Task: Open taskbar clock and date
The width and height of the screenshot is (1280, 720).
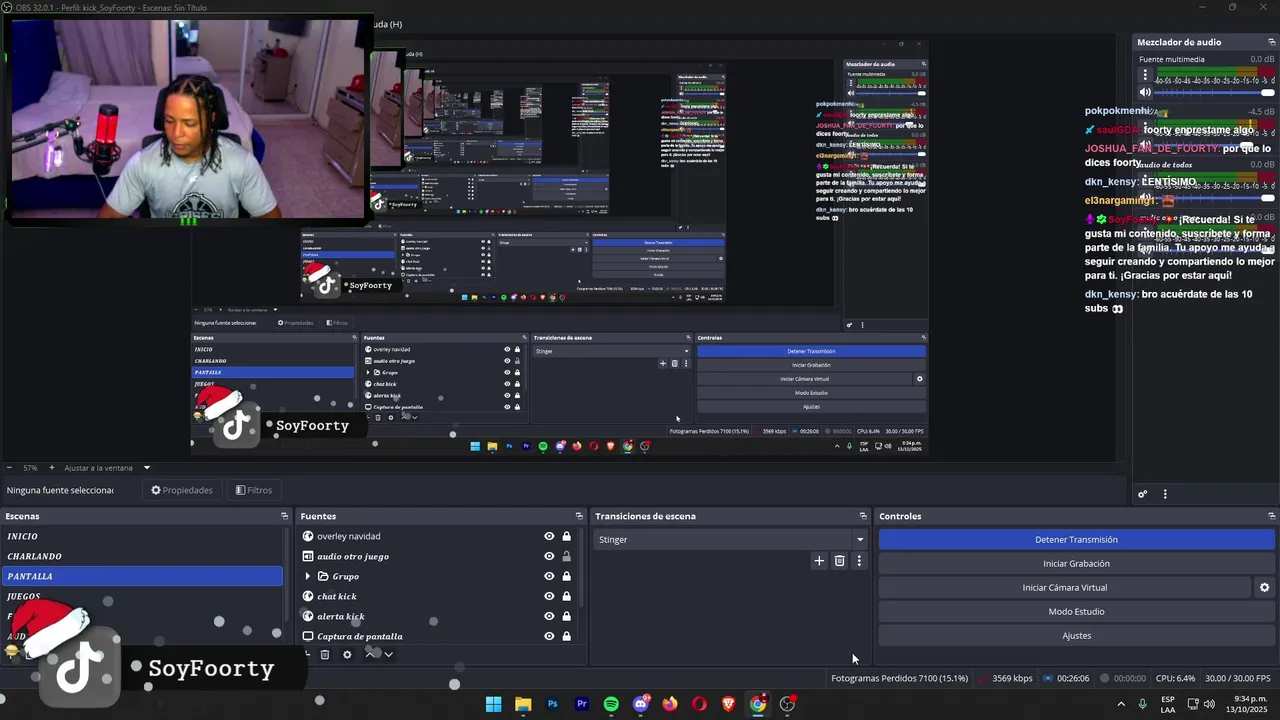Action: coord(1249,704)
